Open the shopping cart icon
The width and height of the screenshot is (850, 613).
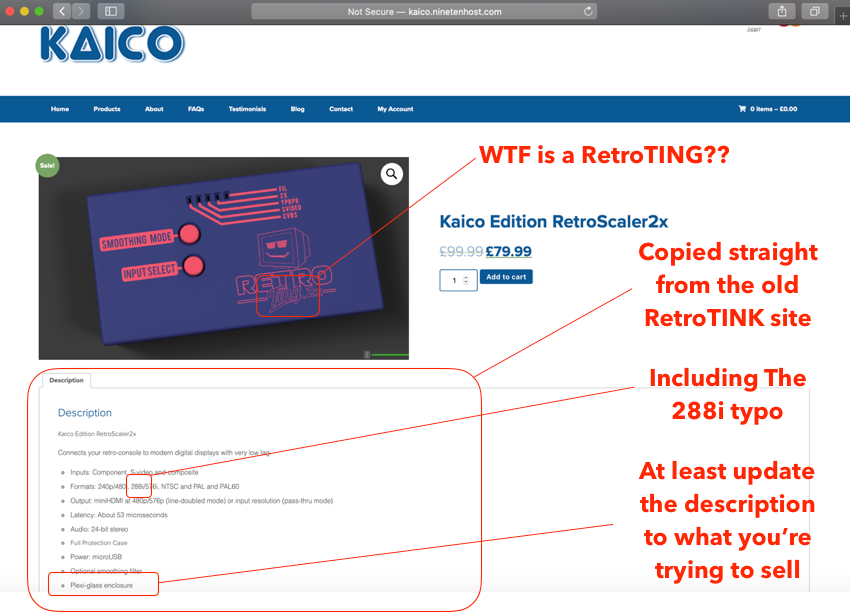tap(742, 109)
